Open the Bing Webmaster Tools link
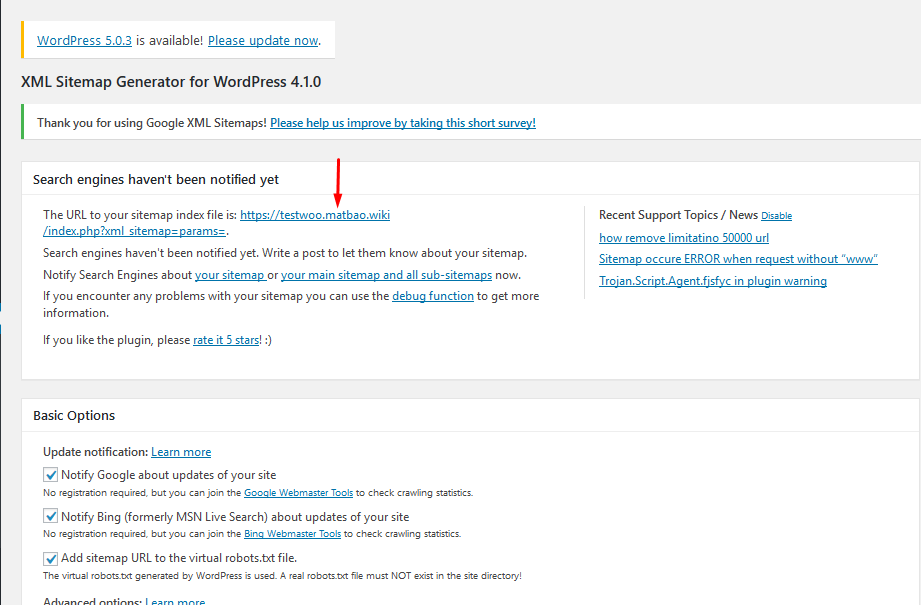Image resolution: width=921 pixels, height=605 pixels. 293,534
